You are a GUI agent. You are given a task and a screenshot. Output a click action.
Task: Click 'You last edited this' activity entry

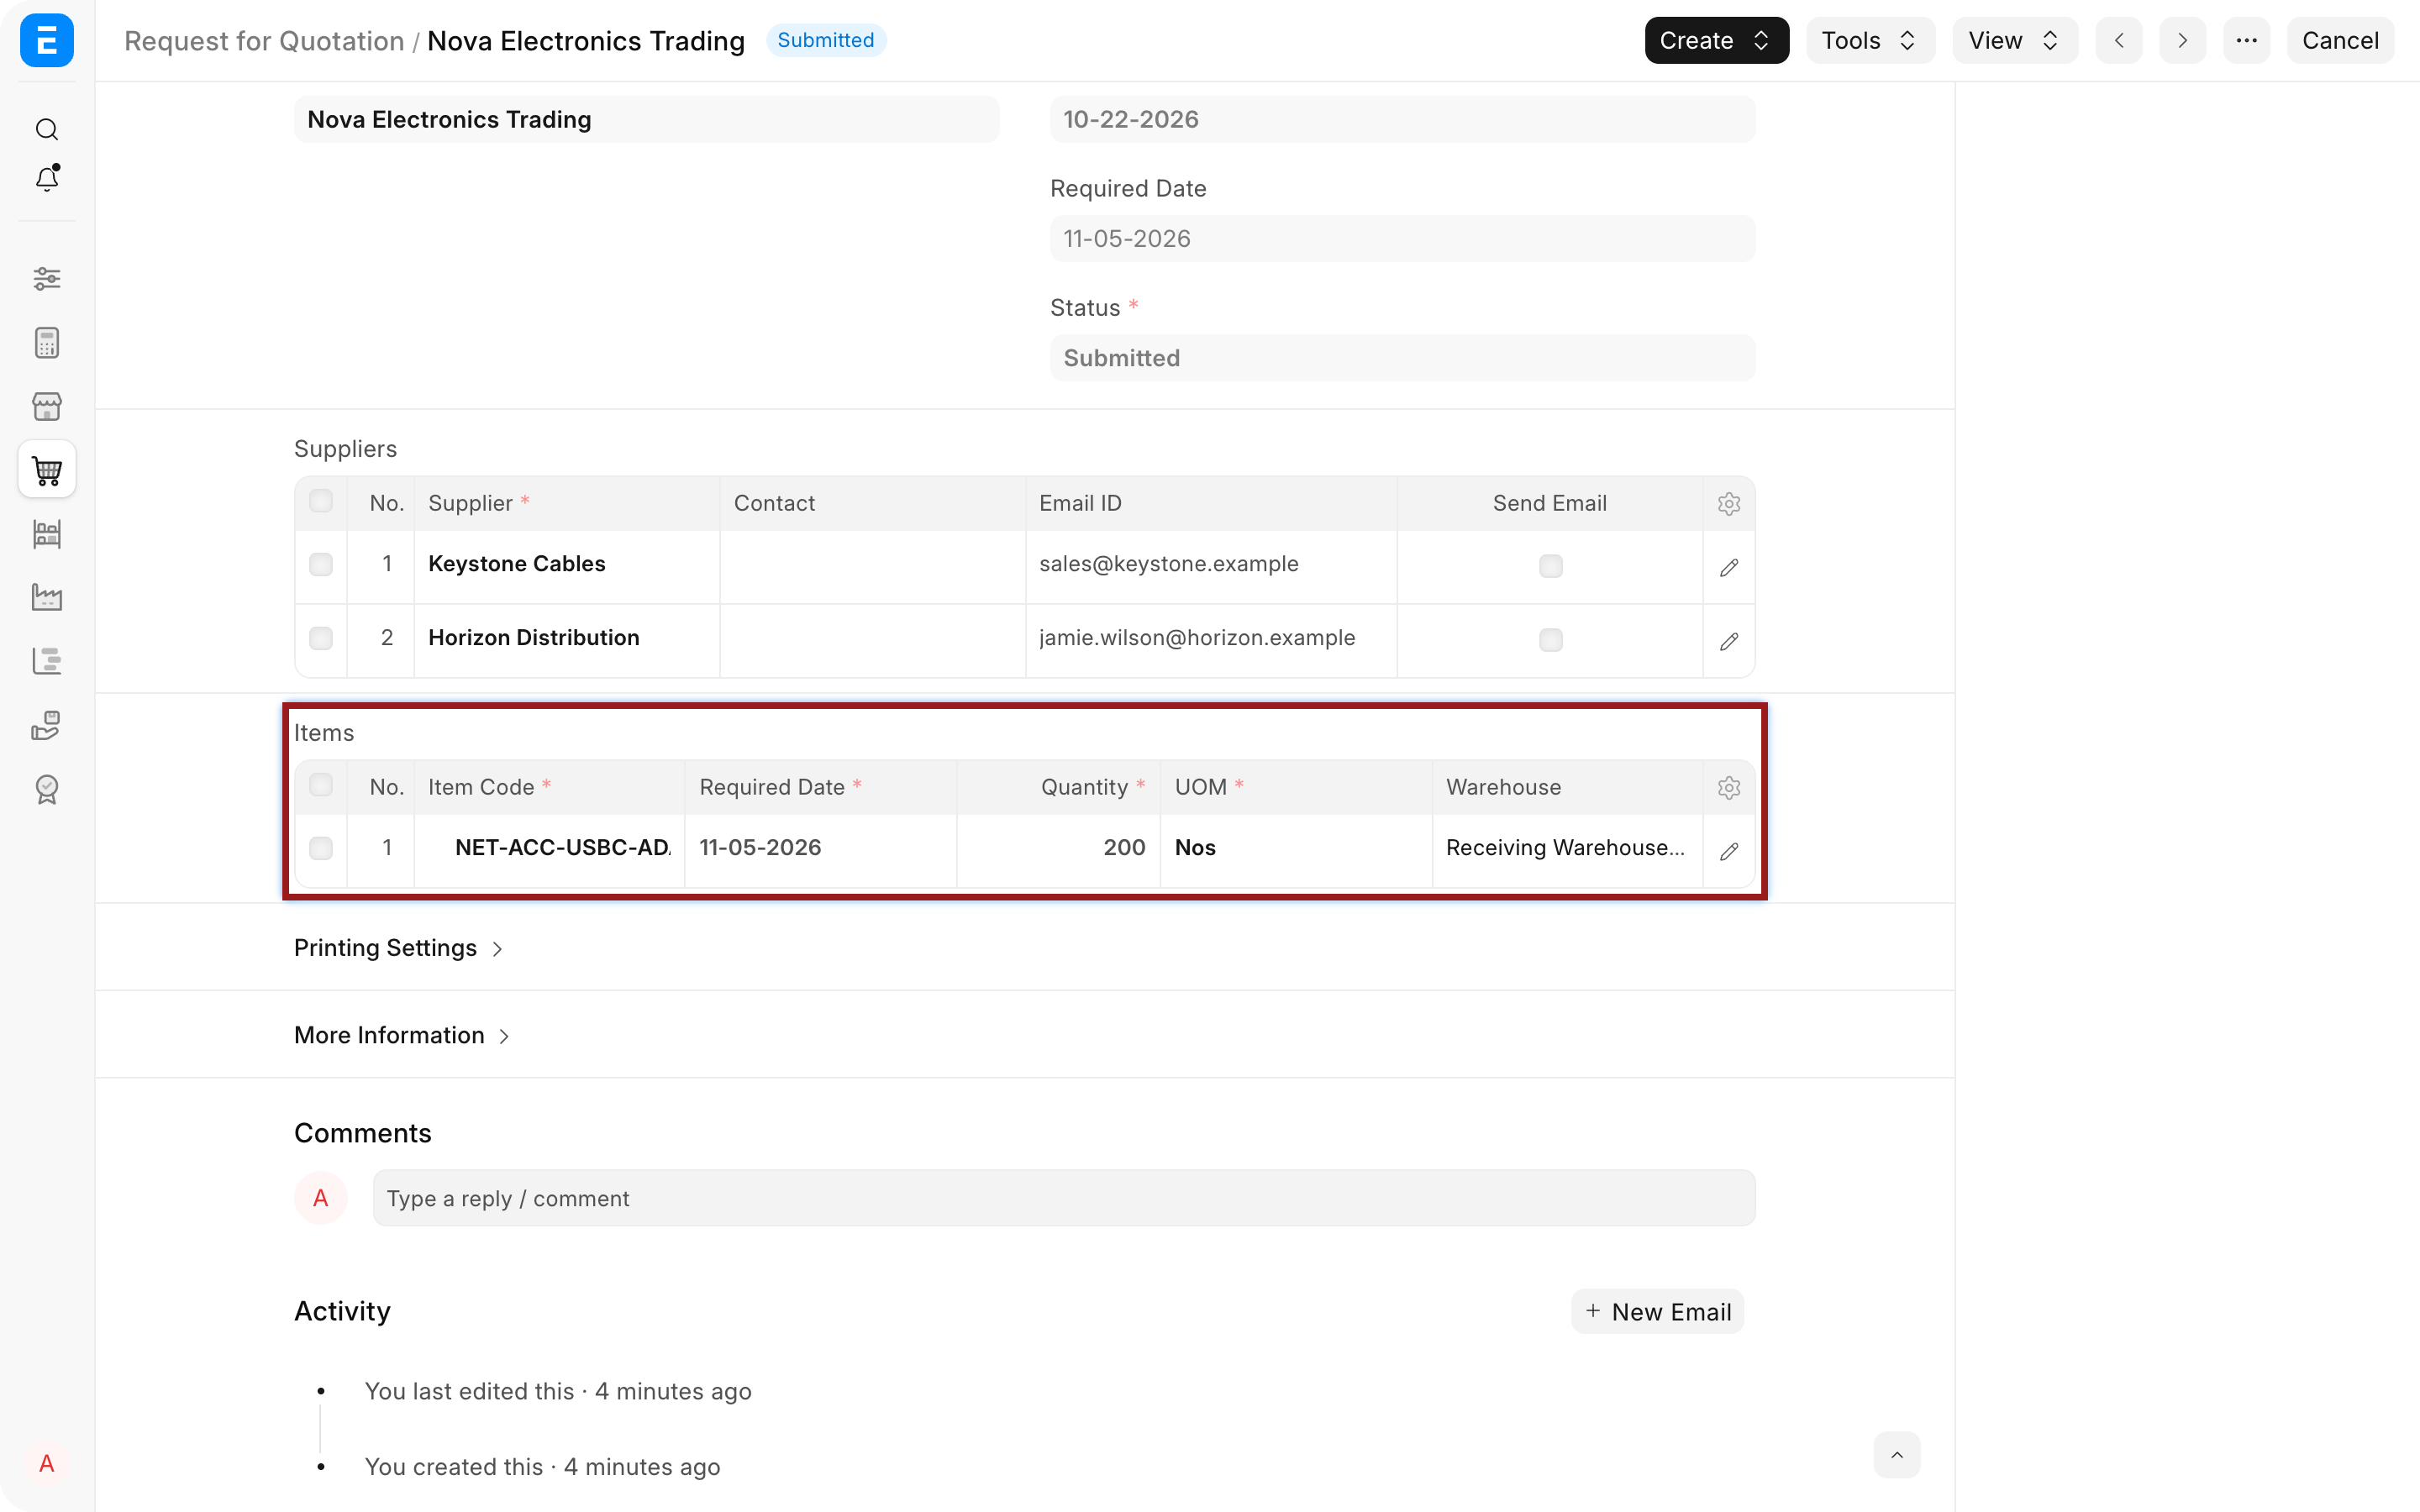[x=558, y=1391]
